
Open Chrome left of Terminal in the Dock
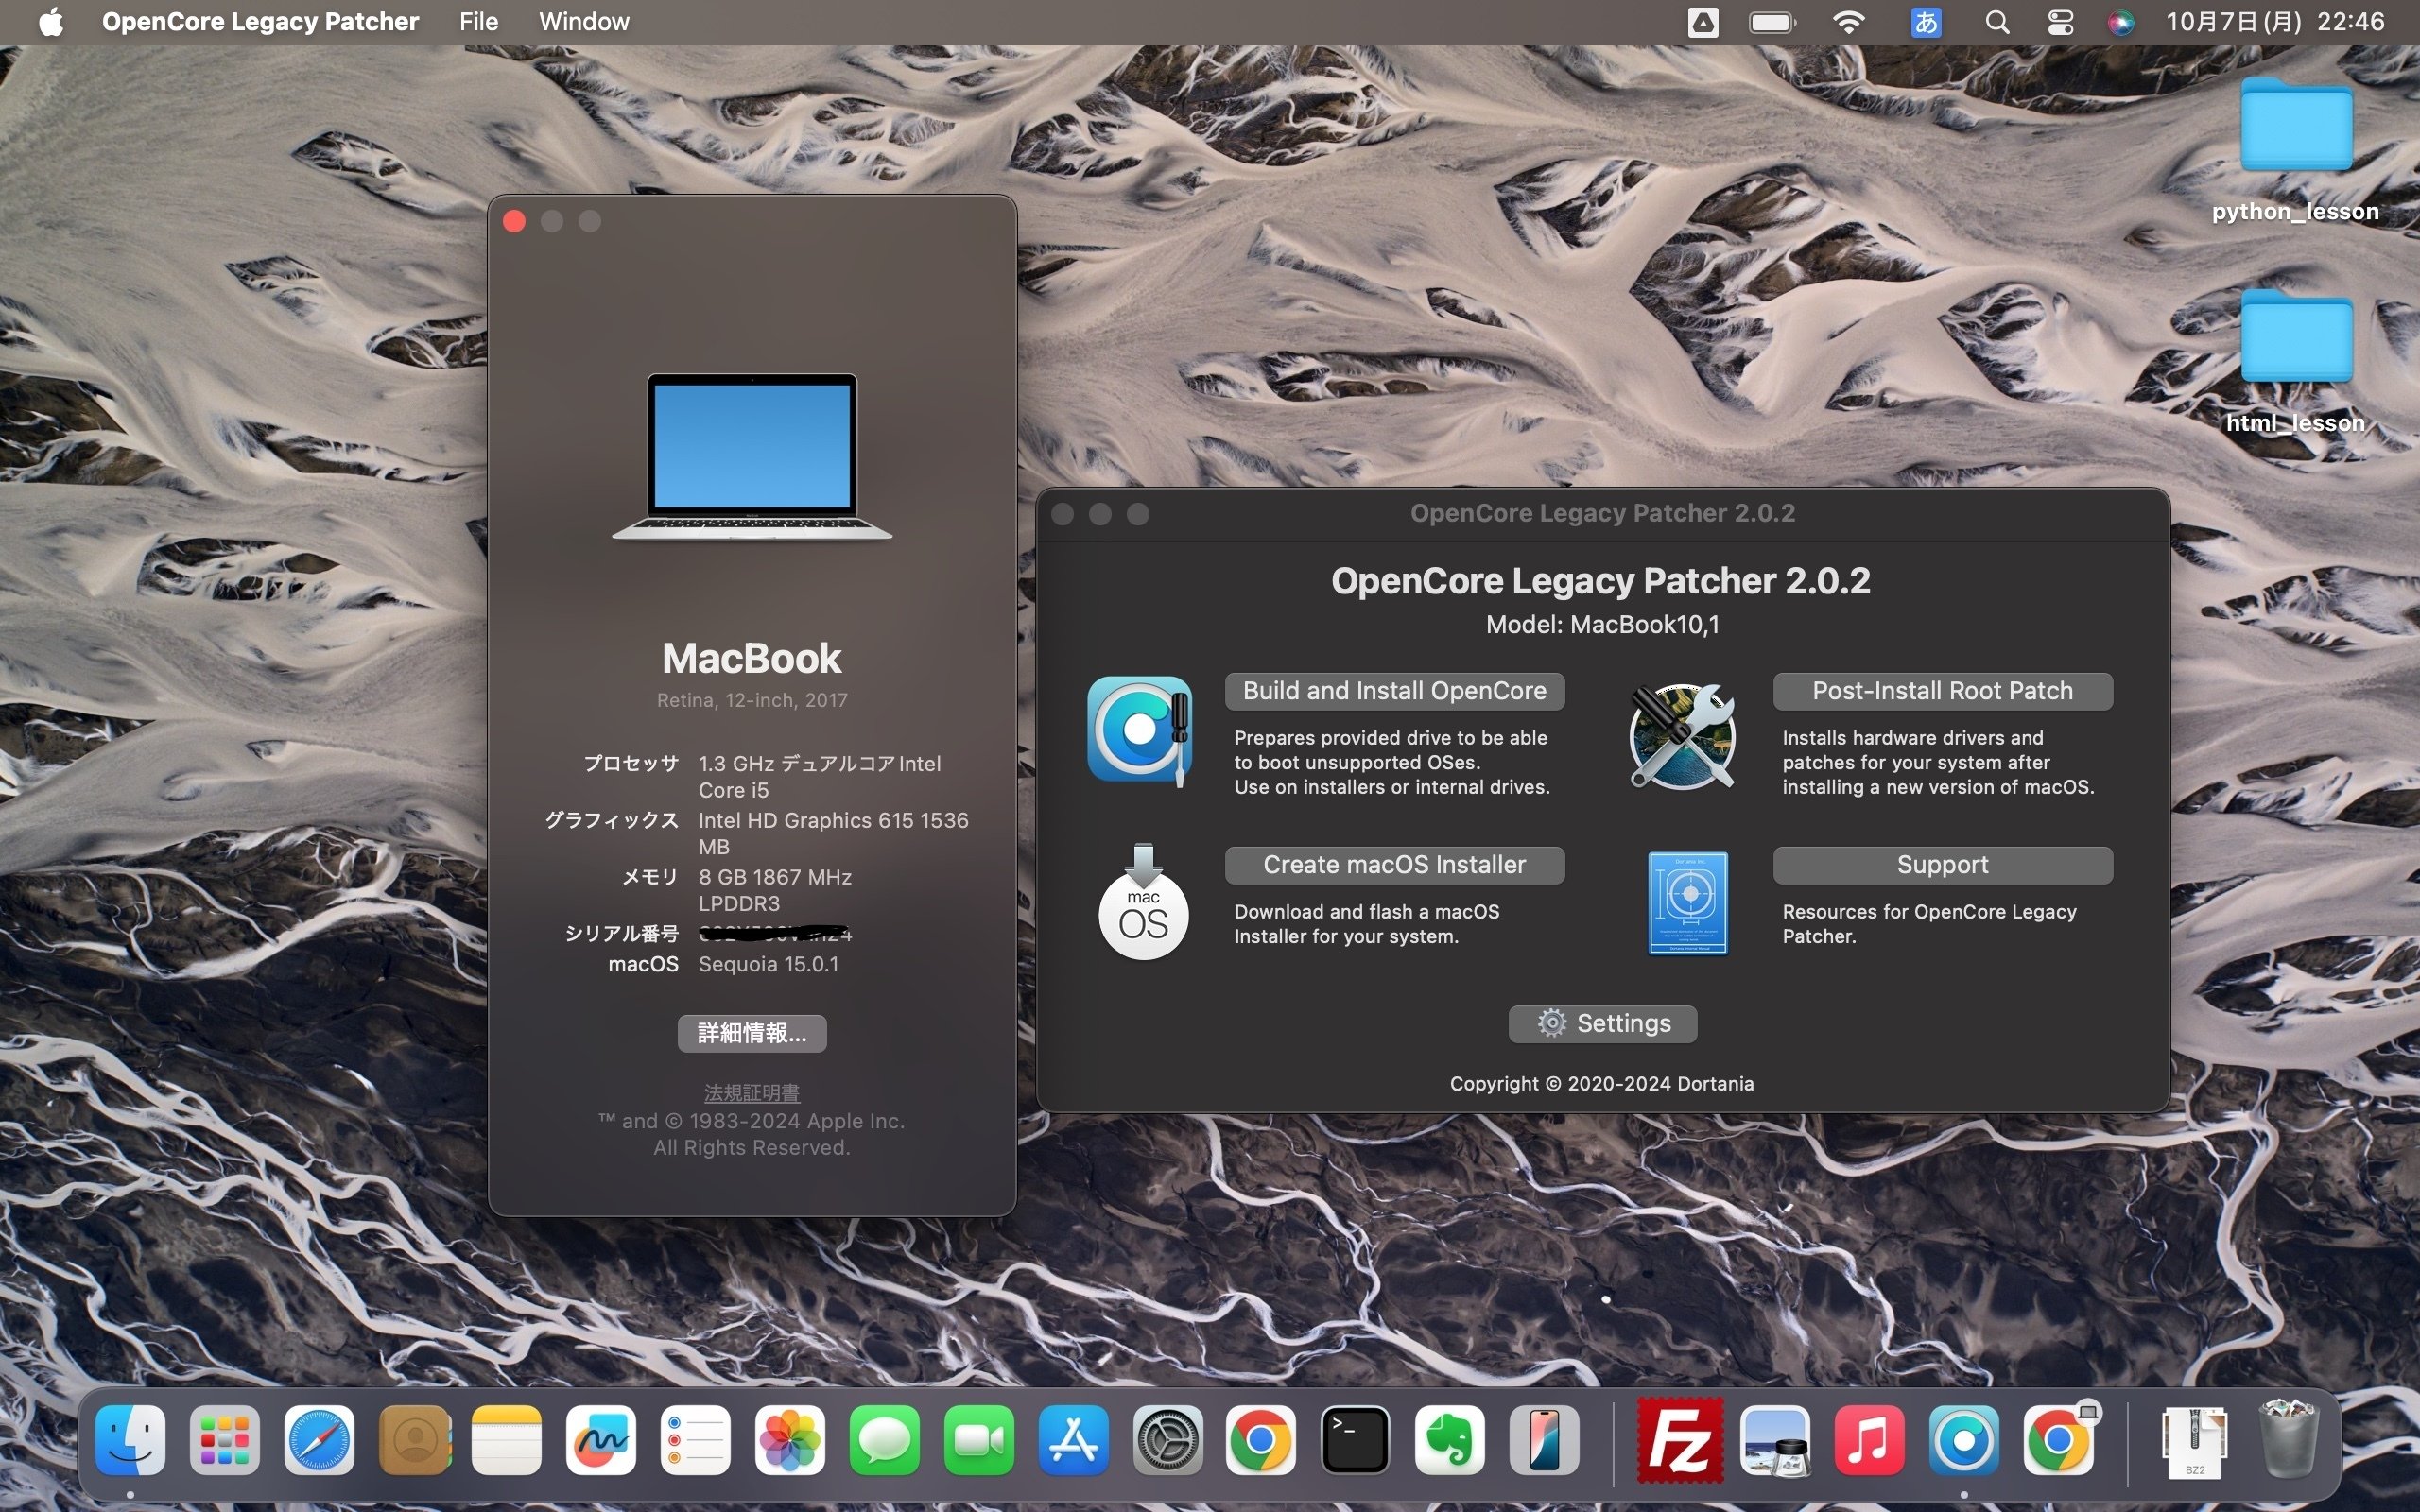(1261, 1440)
